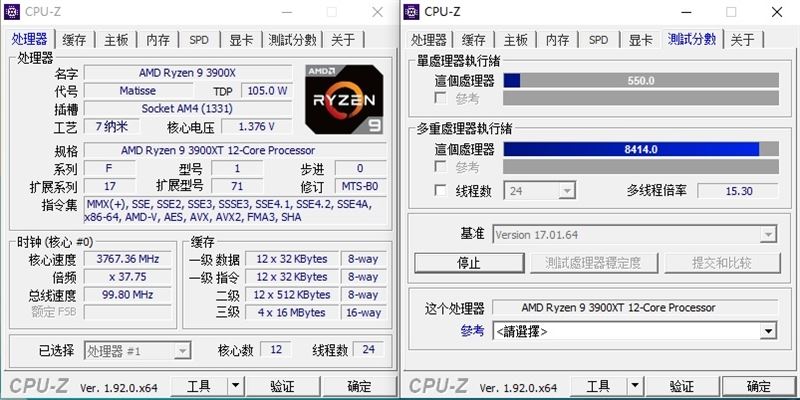Enable the 參考 checkbox under multi thread
The image size is (800, 400).
pos(440,166)
